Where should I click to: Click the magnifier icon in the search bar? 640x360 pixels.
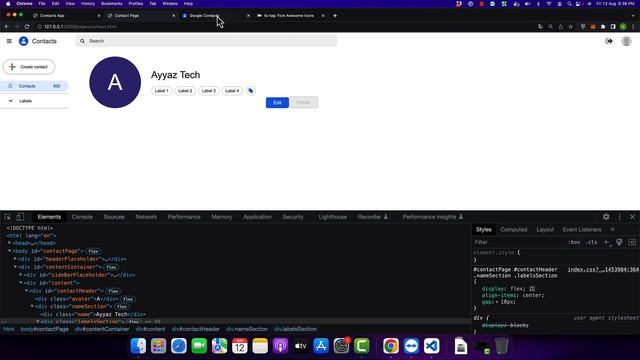pyautogui.click(x=82, y=41)
